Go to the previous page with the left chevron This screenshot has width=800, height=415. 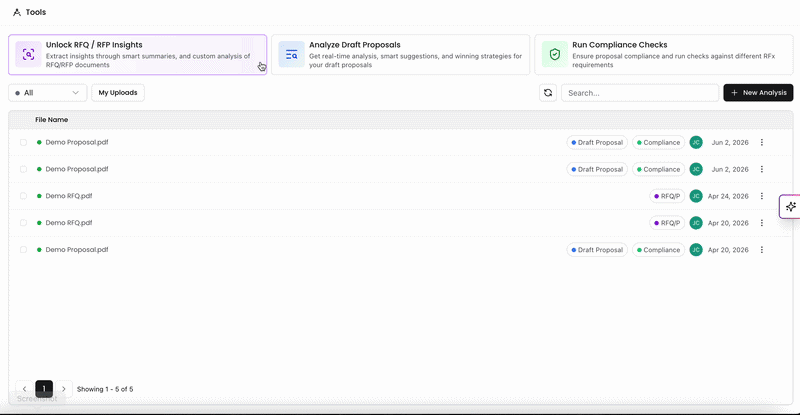coord(24,389)
